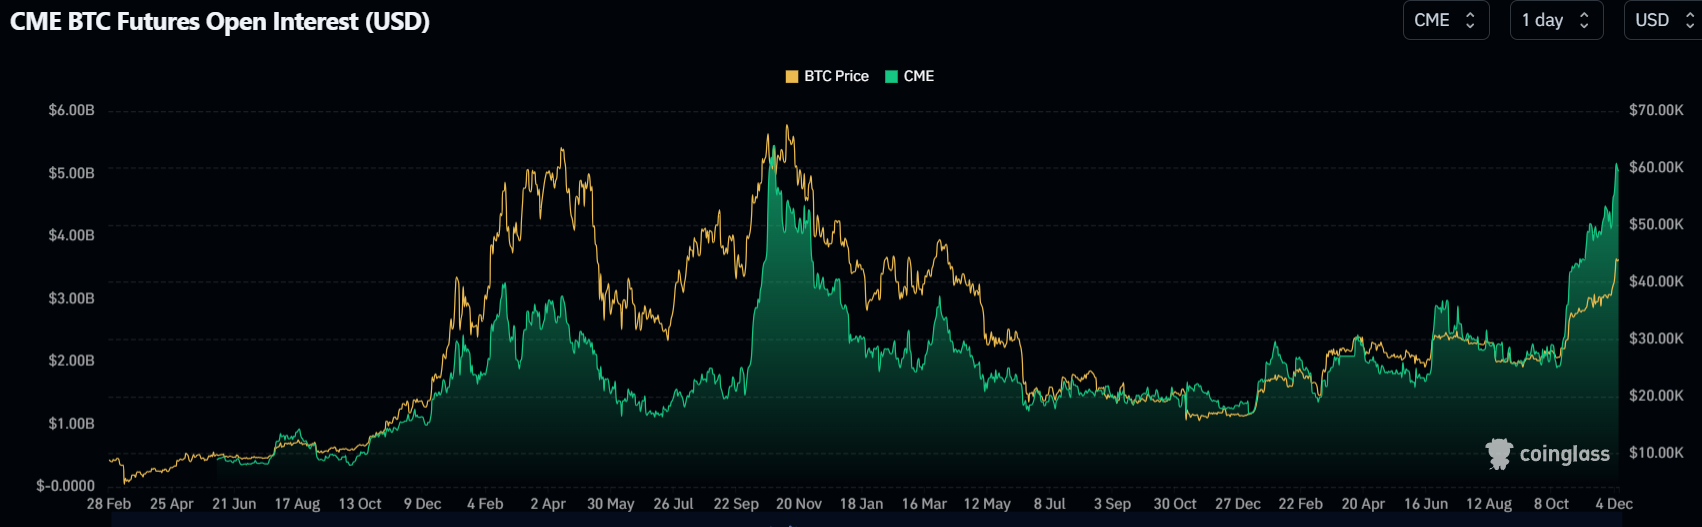The image size is (1702, 527).
Task: Click the 22 Sep date label
Action: click(736, 504)
